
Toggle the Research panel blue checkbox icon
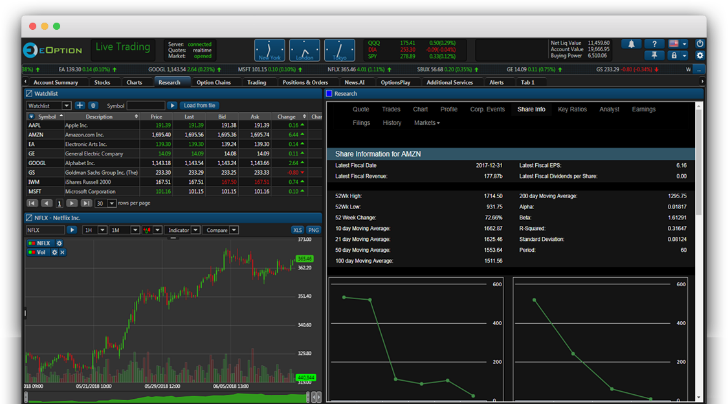tap(331, 93)
